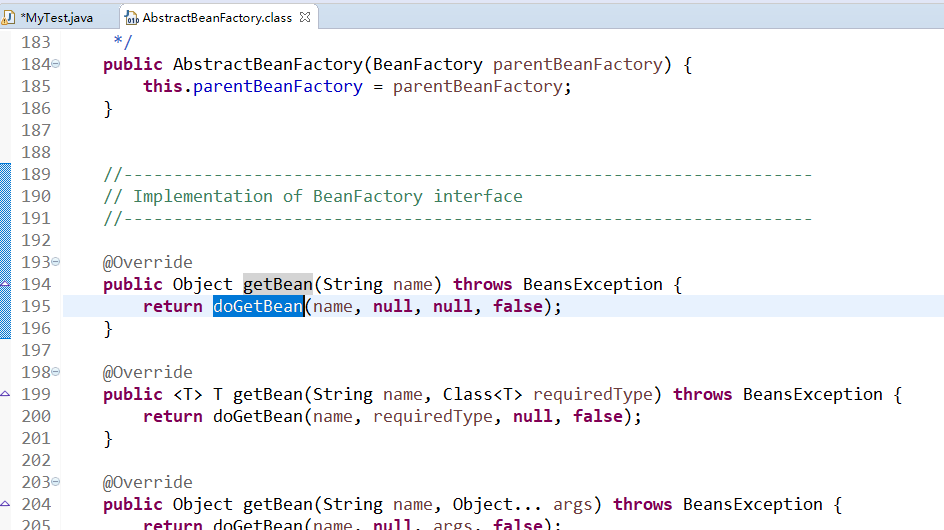Click the override marker at line 199
Viewport: 944px width, 530px height.
point(5,394)
